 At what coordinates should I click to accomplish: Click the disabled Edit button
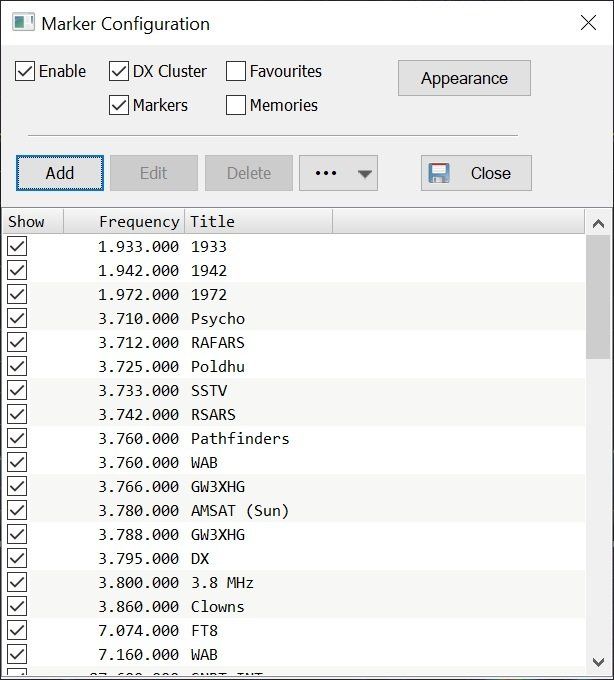pyautogui.click(x=154, y=173)
